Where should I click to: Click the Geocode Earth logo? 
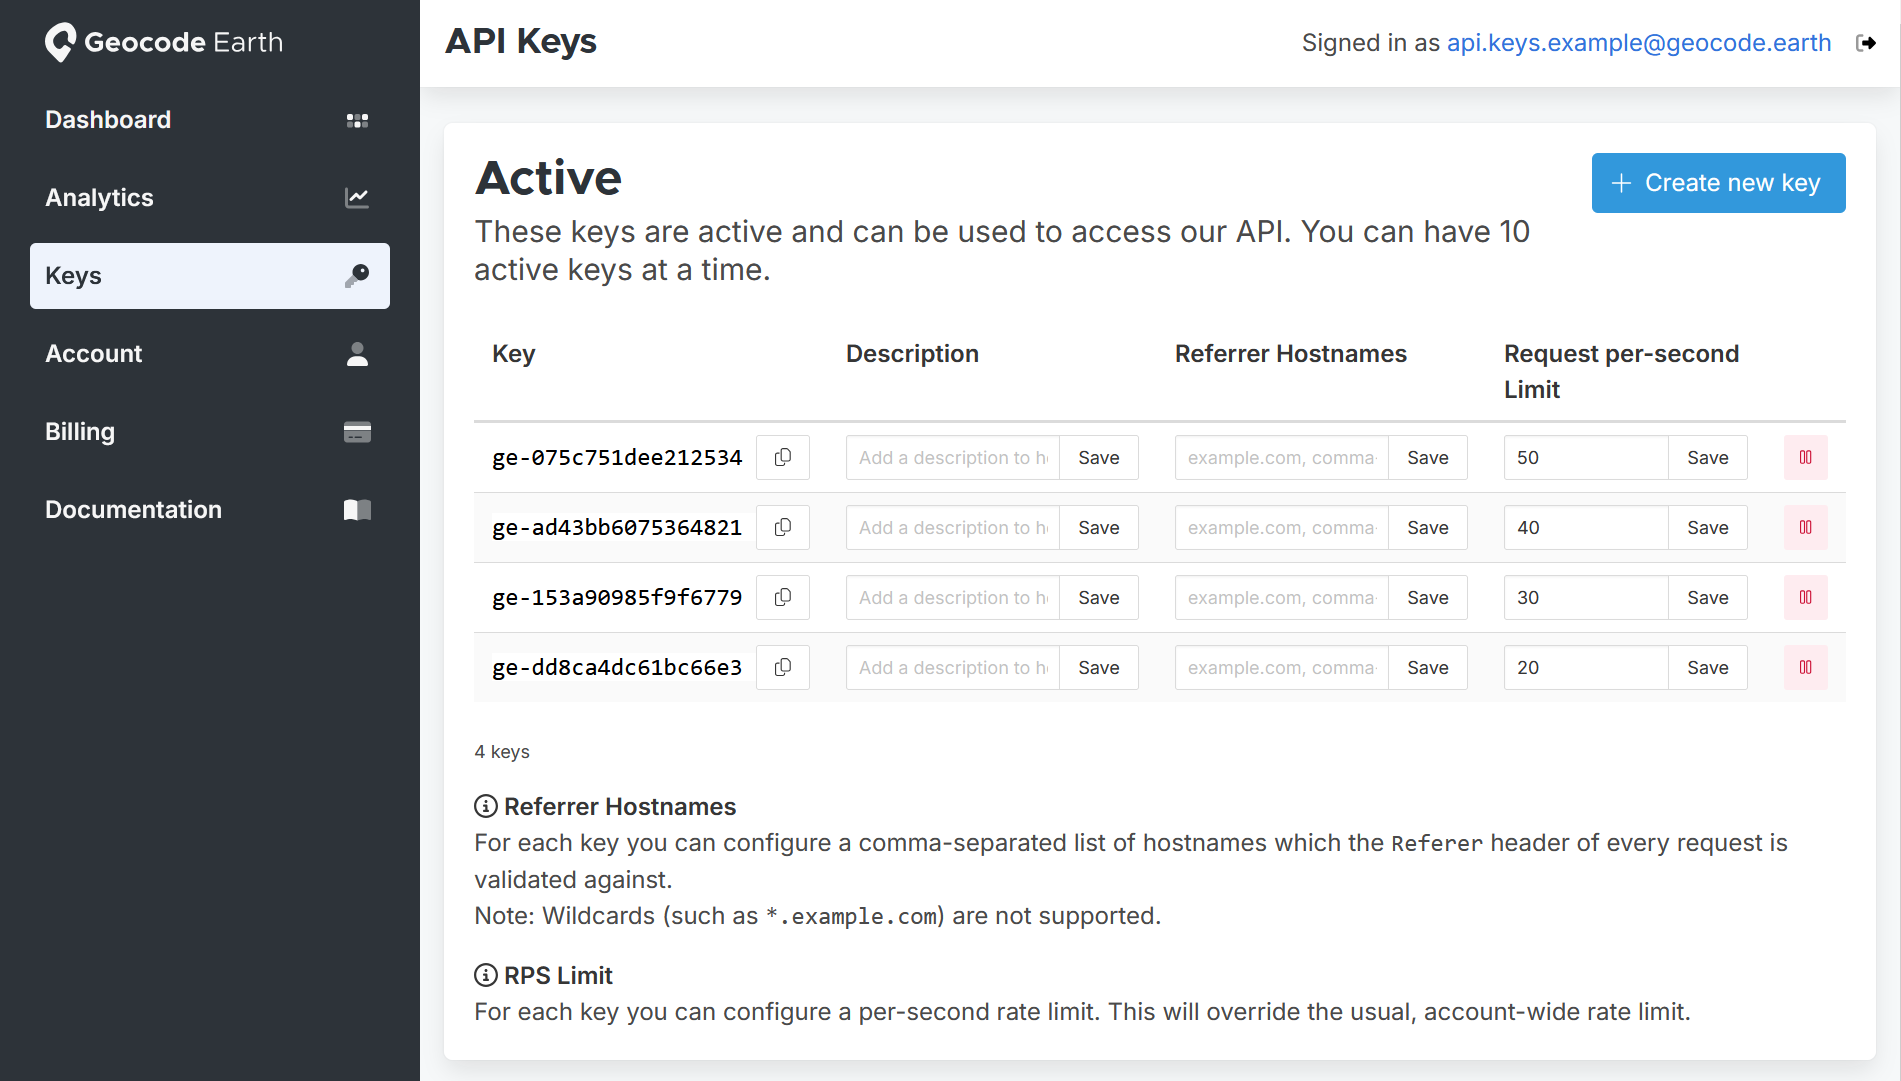pos(163,42)
